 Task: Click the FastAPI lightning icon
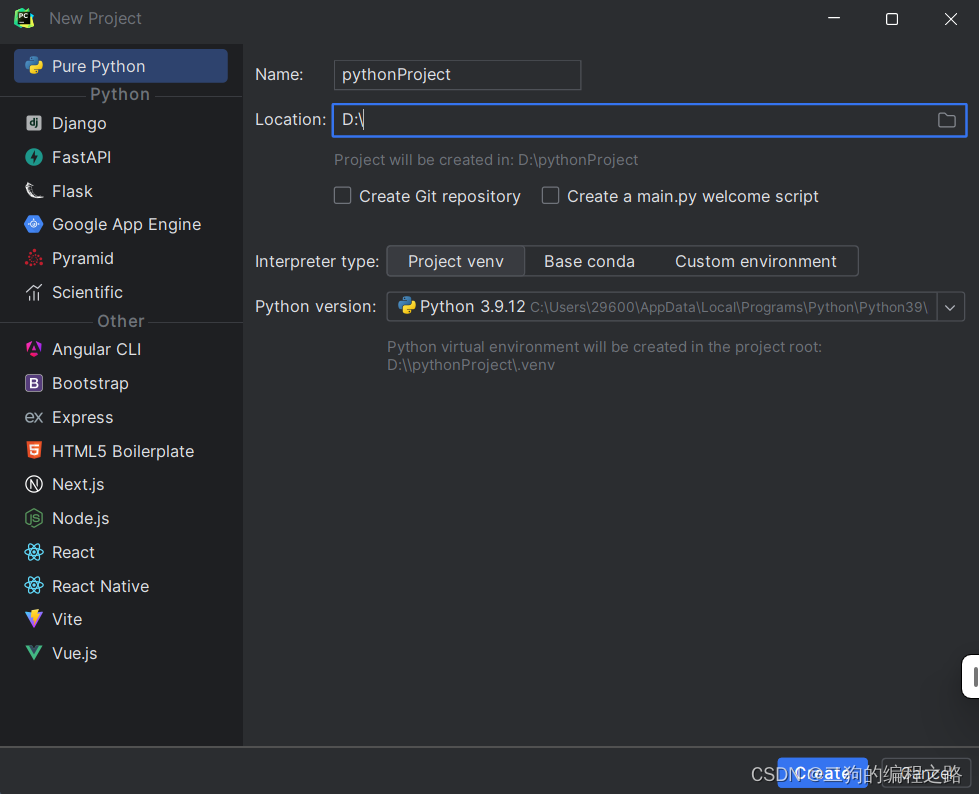(x=34, y=157)
